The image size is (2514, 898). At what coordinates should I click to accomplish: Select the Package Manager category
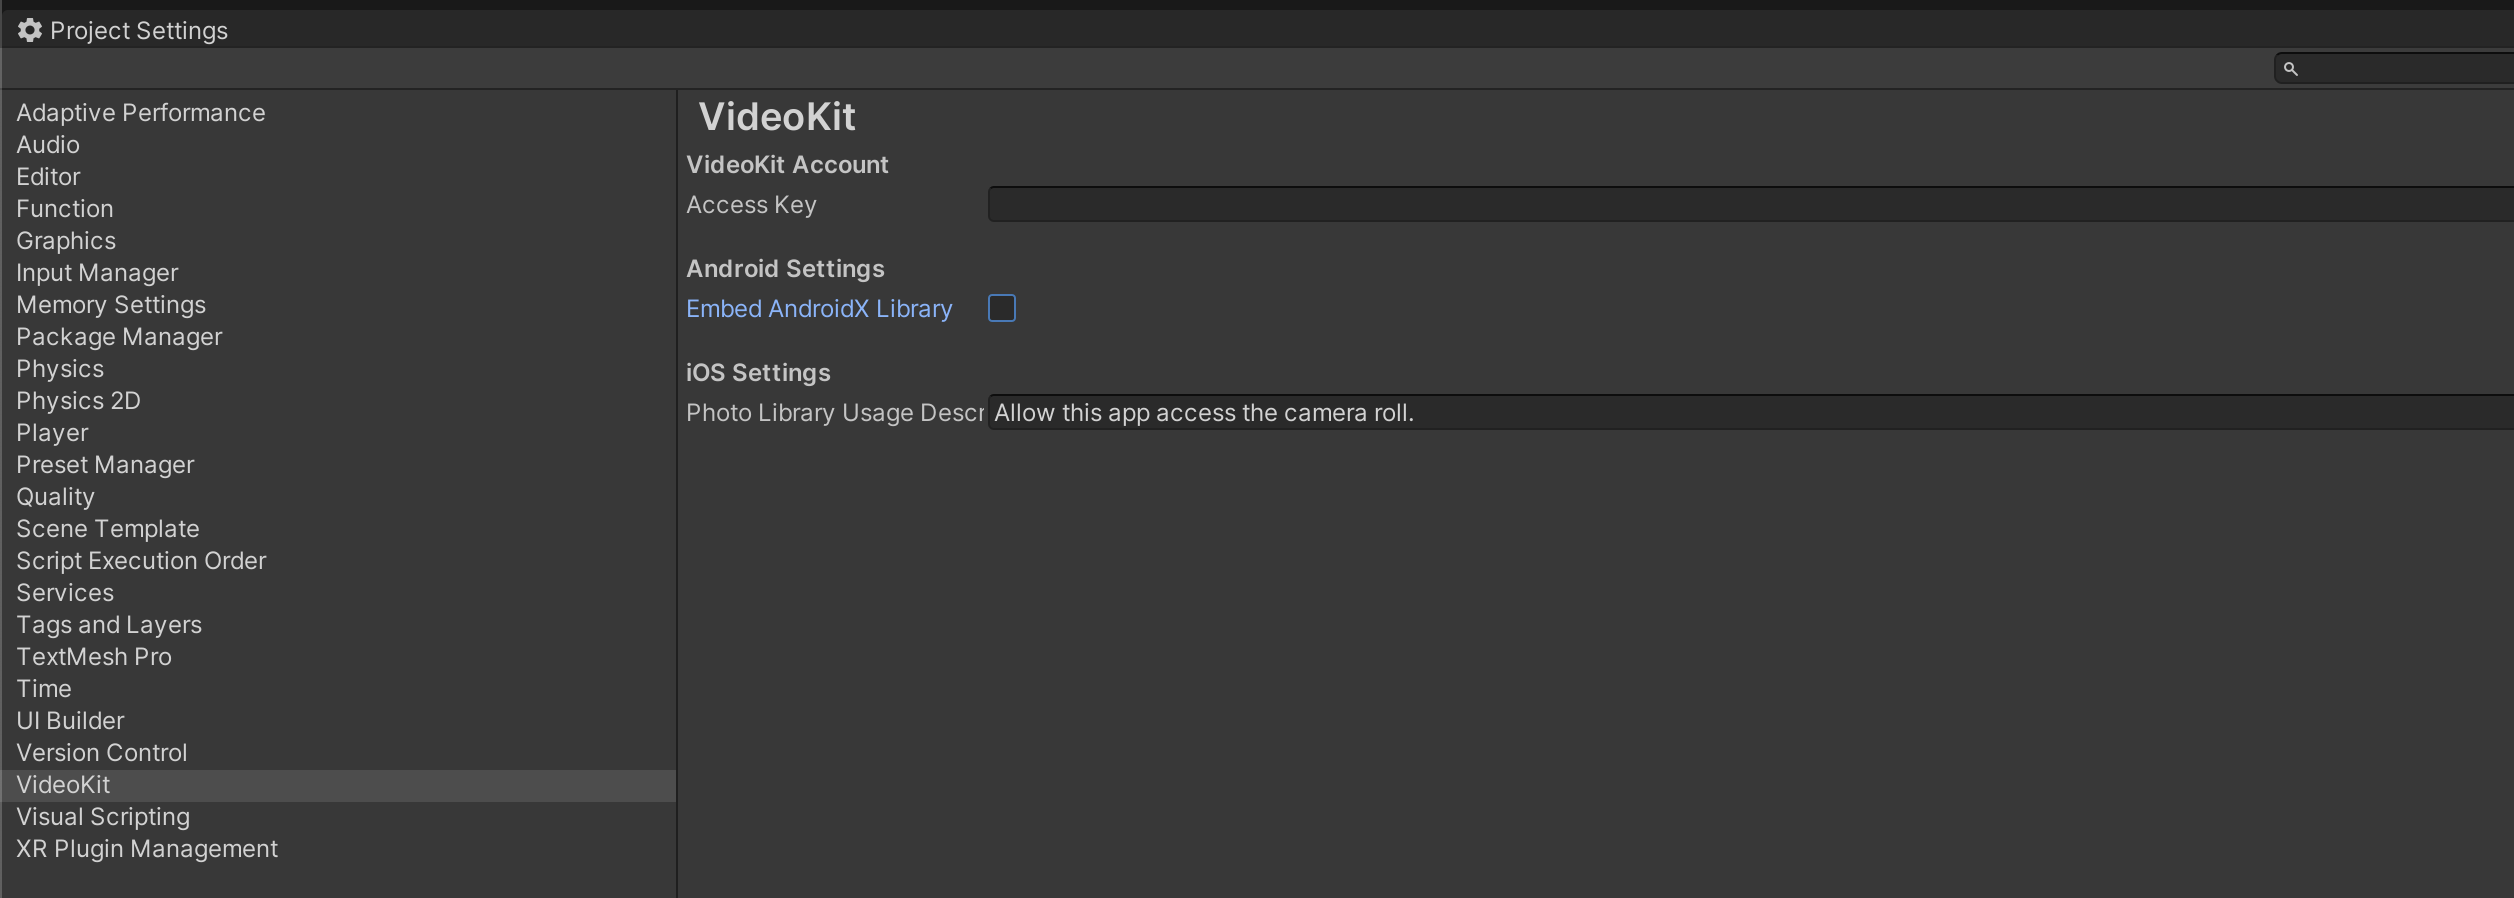pyautogui.click(x=119, y=337)
